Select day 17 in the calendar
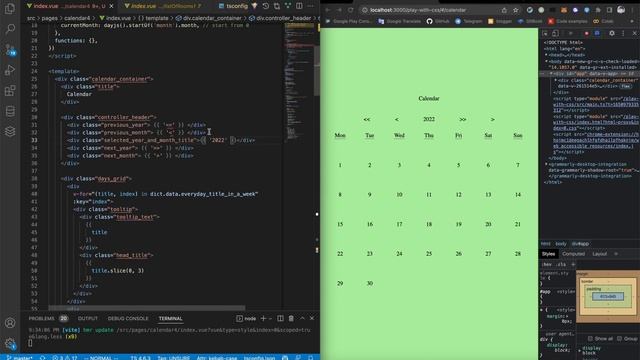This screenshot has width=640, height=360. click(x=399, y=224)
